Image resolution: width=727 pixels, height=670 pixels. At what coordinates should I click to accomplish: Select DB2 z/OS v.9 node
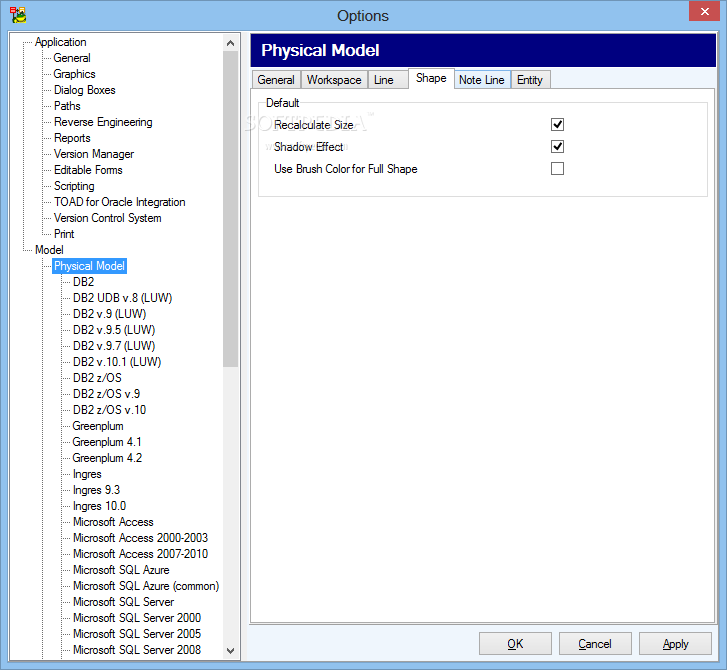107,394
